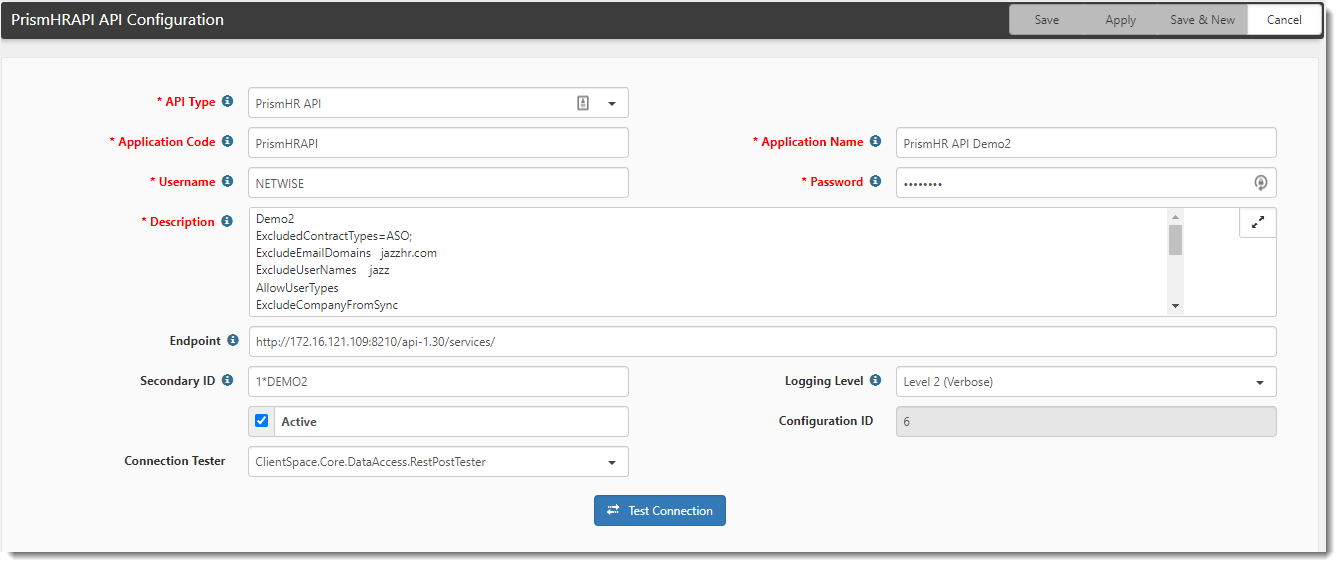The image size is (1341, 567).
Task: Open the Logging Level dropdown
Action: (x=1260, y=382)
